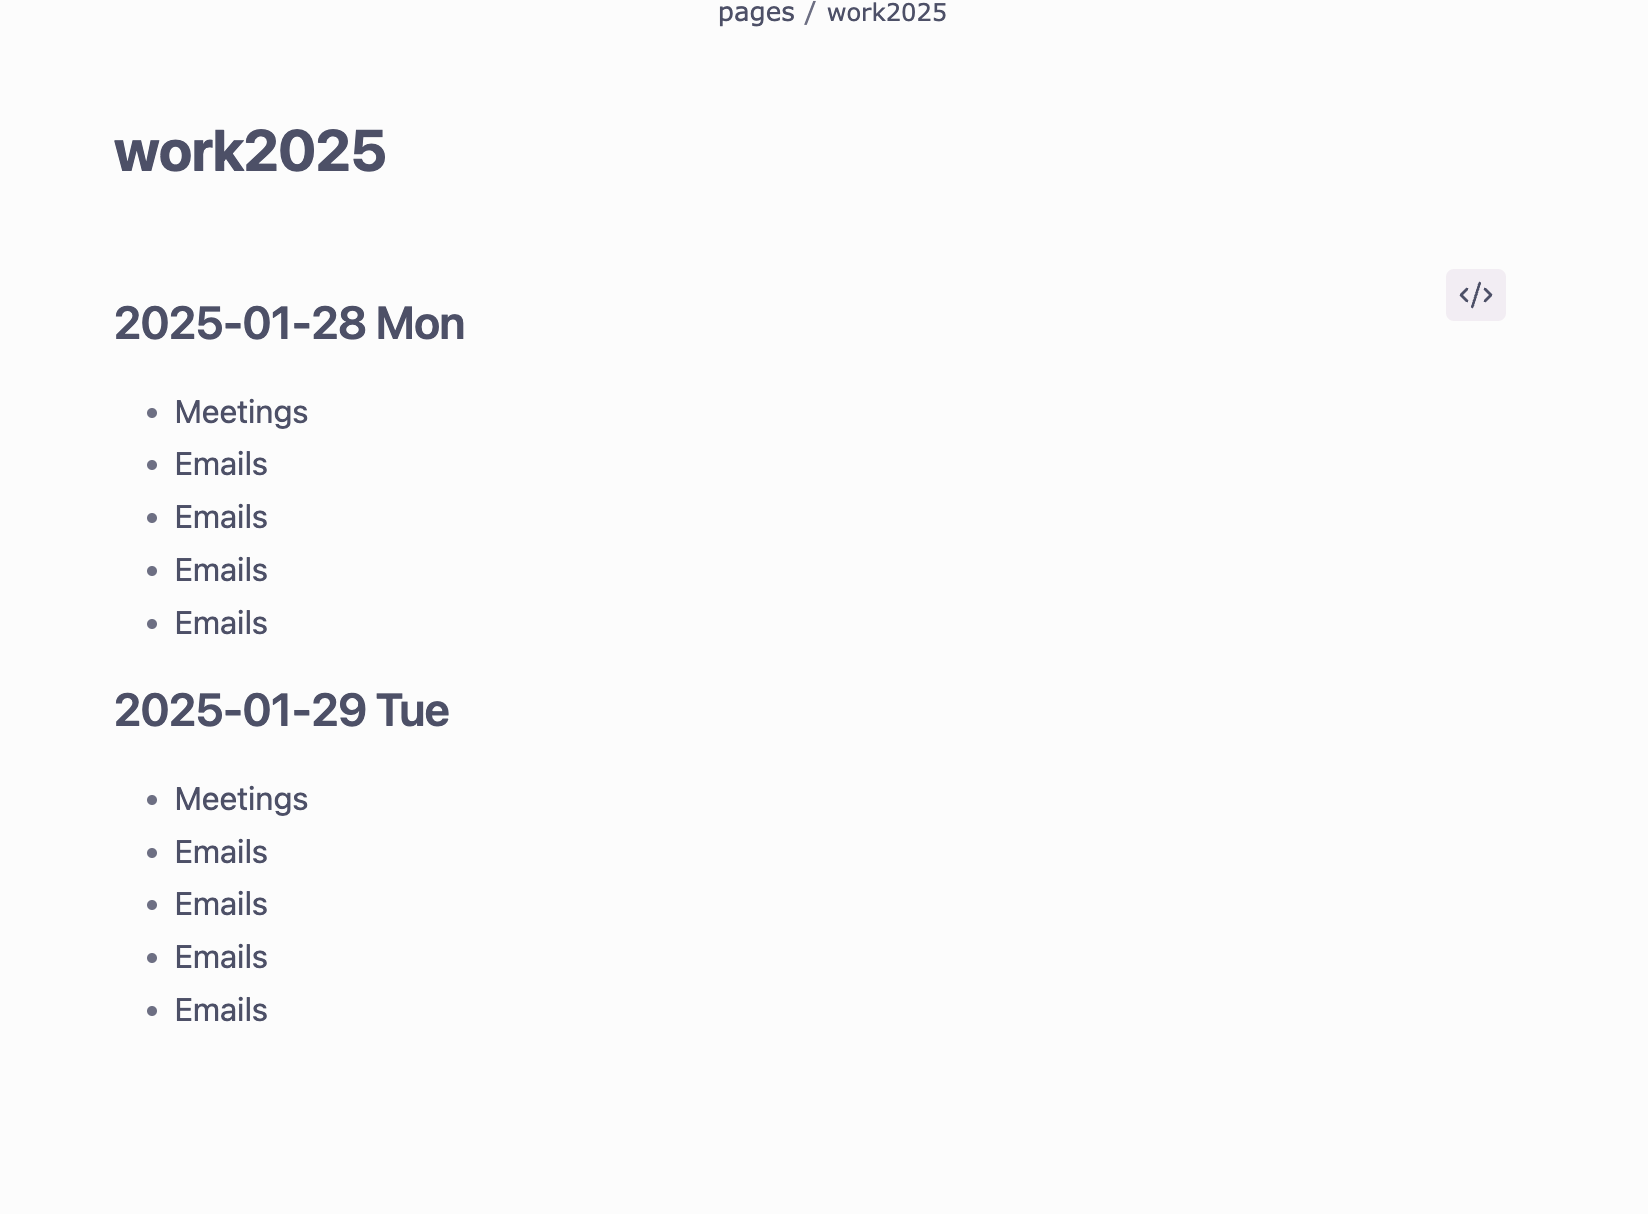
Task: Click the bullet dot beside Monday's Meetings
Action: [x=152, y=412]
